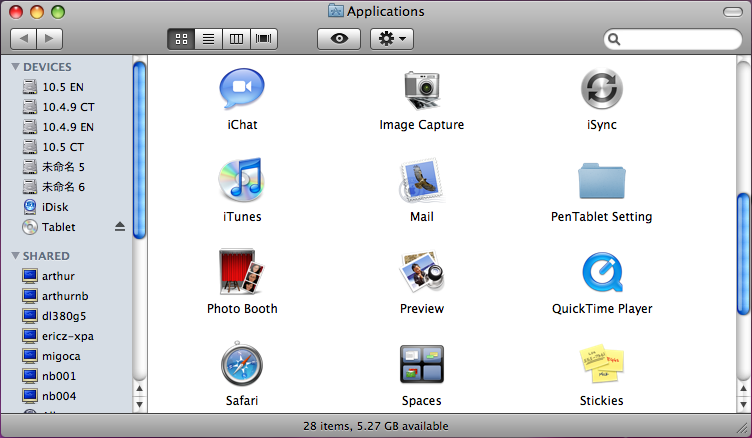The height and width of the screenshot is (438, 752).
Task: Select the Mail stamp icon
Action: click(421, 180)
